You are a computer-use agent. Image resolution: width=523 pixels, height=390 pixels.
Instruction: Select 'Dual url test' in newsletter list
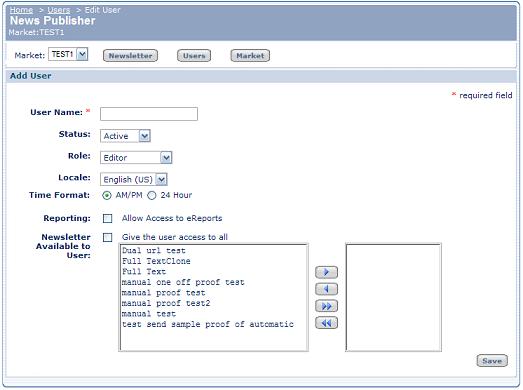[213, 251]
